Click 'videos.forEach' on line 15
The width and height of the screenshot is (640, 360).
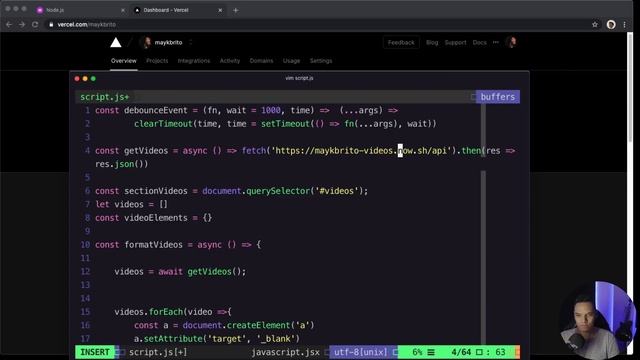(148, 312)
